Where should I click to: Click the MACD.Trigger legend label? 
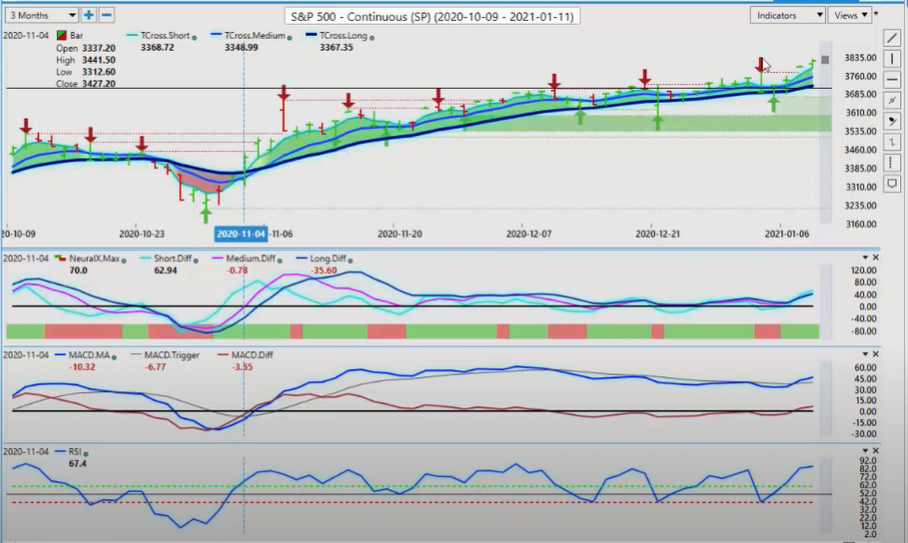pos(171,355)
